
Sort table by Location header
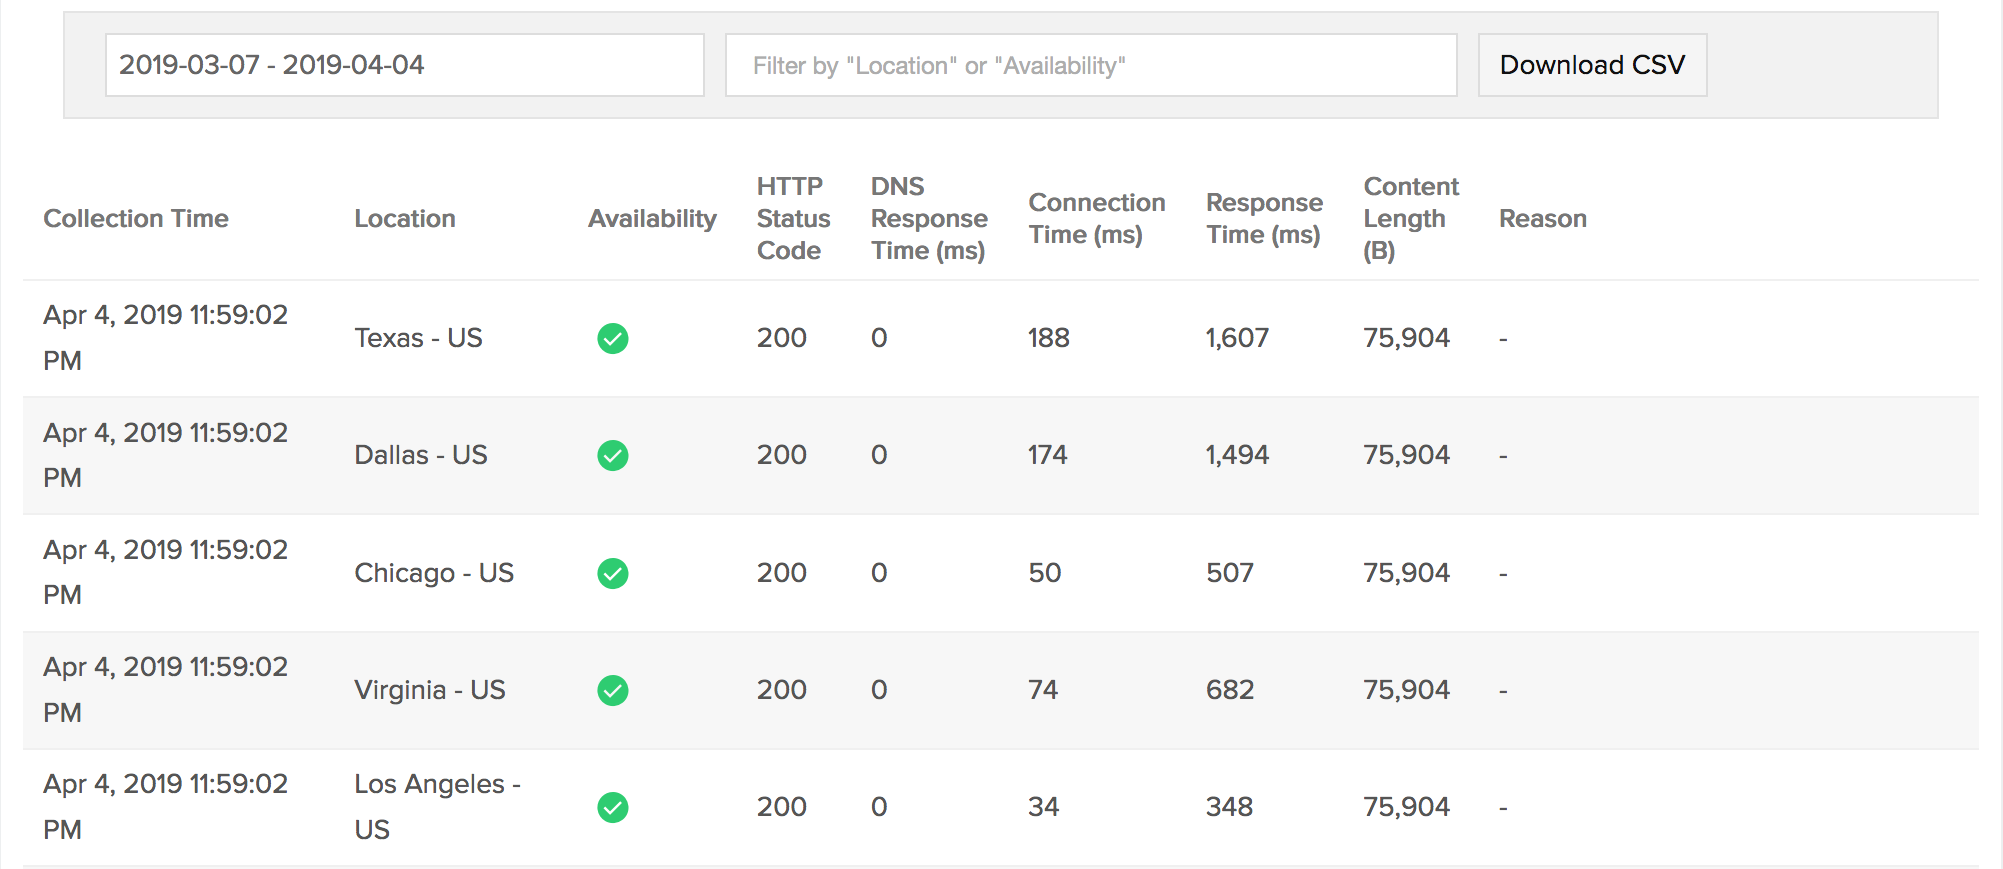404,218
